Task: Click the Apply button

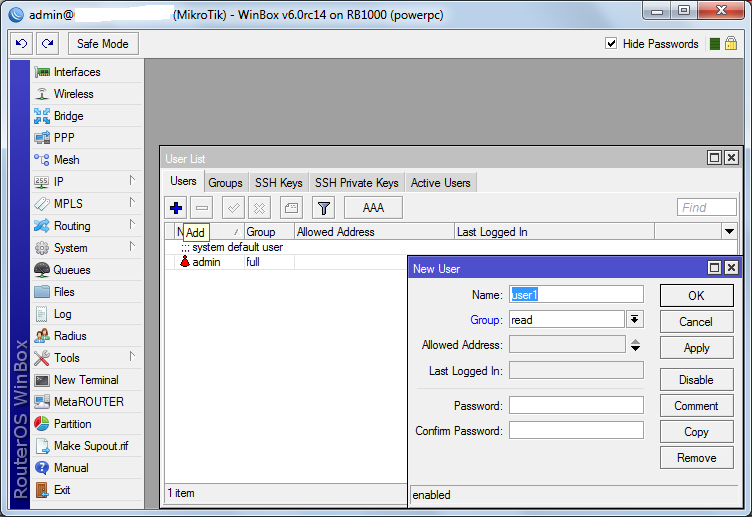Action: click(x=696, y=348)
